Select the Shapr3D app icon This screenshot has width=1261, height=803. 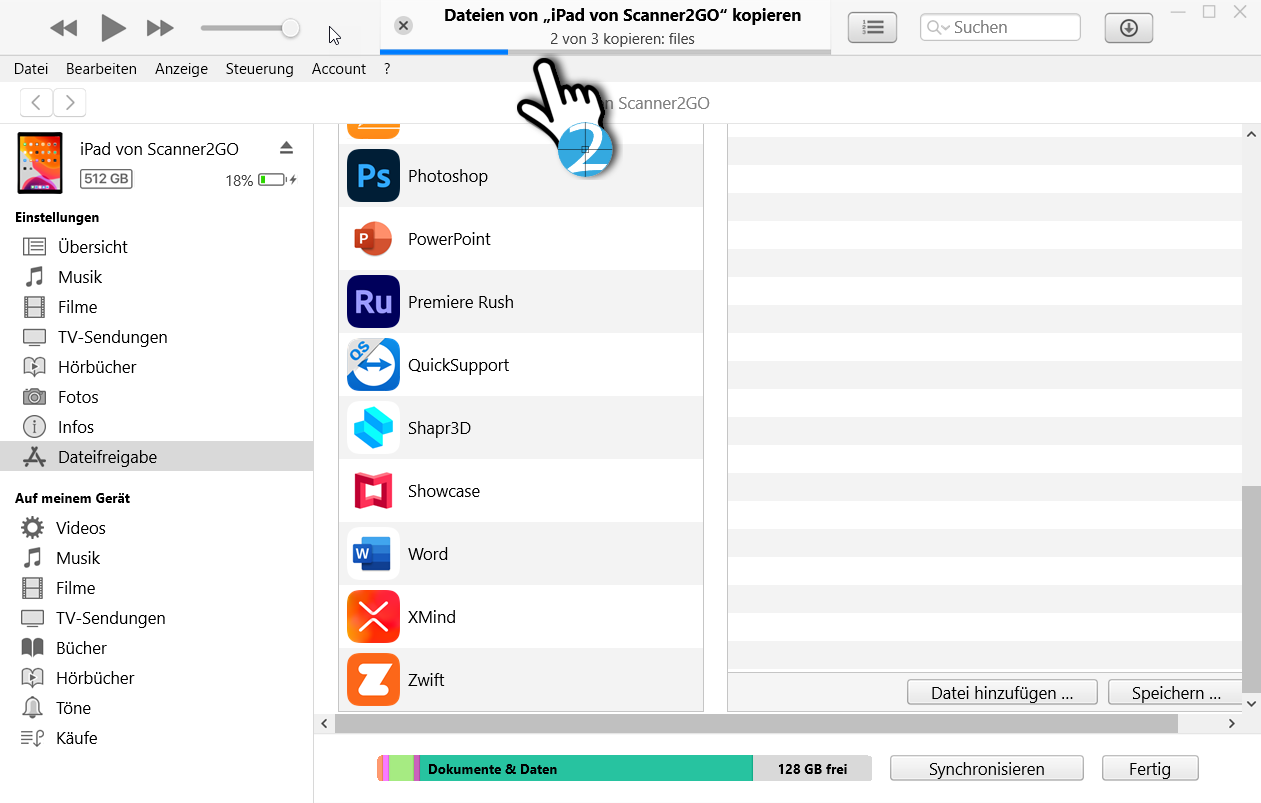point(373,428)
